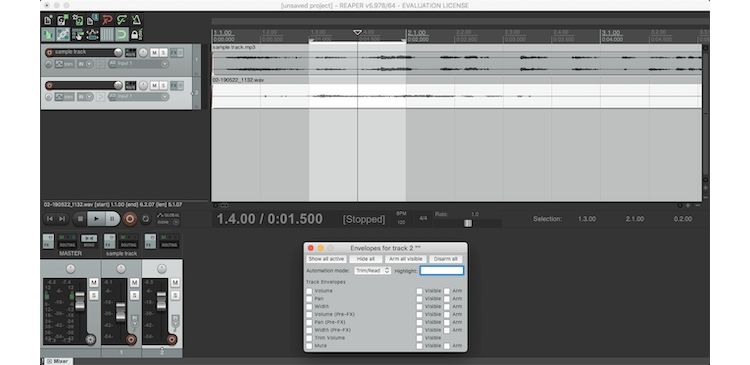Click the BPM value field

[x=401, y=223]
